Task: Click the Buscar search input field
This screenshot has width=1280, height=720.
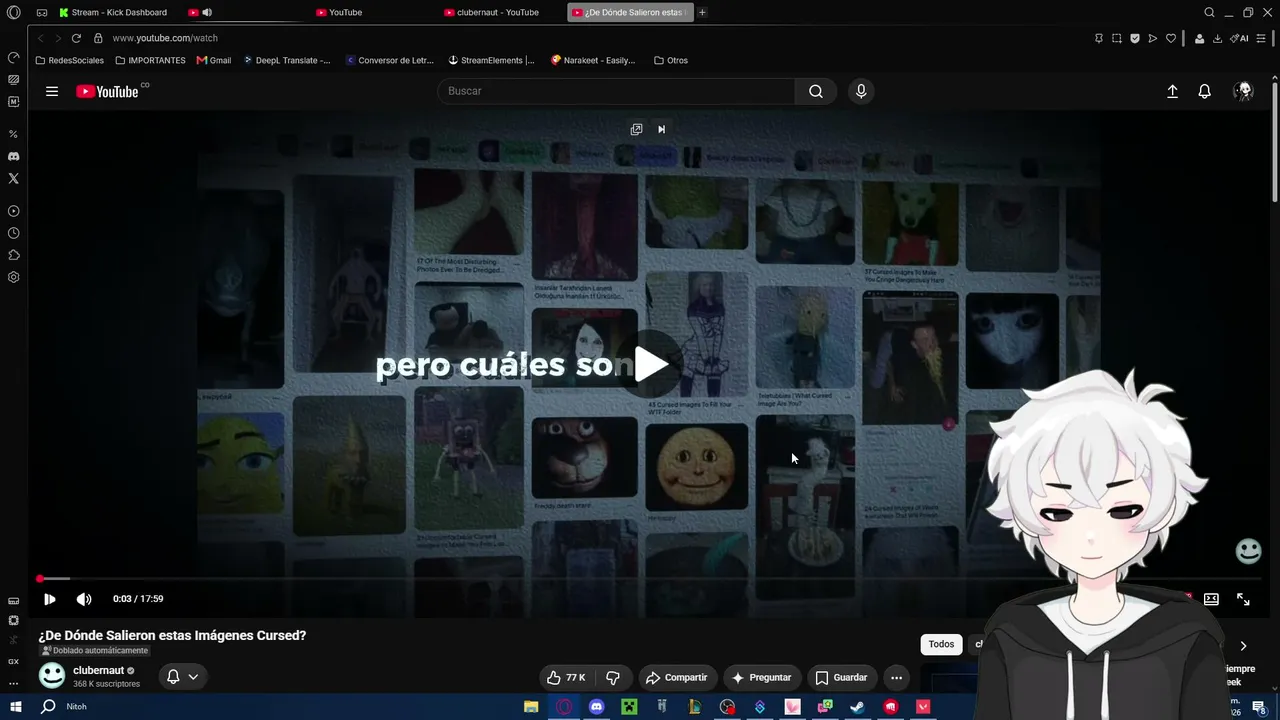Action: [616, 91]
